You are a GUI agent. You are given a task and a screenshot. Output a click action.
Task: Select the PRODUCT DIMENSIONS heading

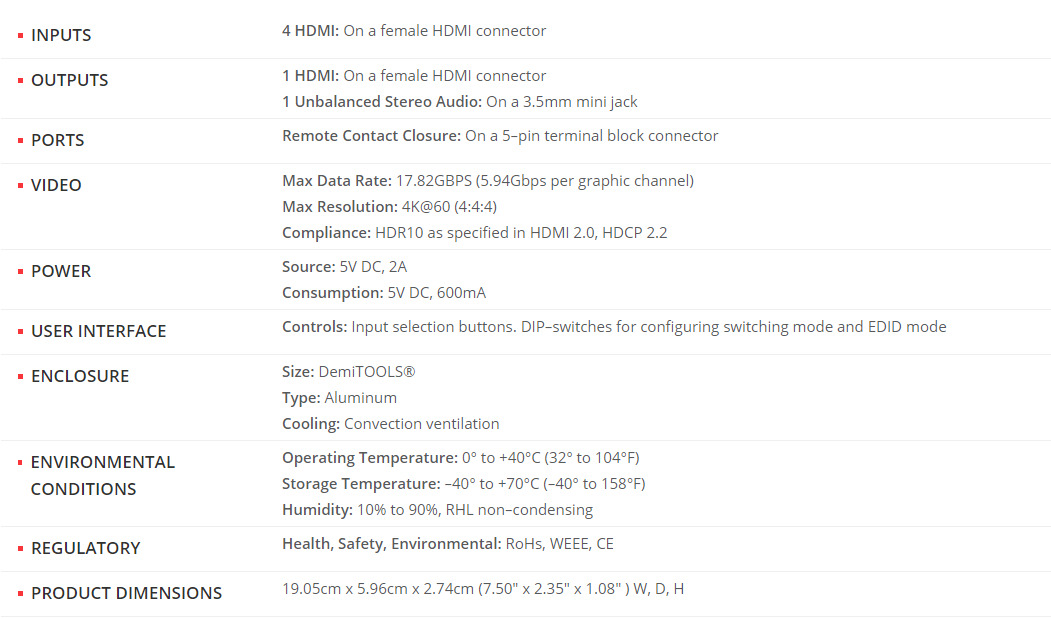click(x=126, y=593)
